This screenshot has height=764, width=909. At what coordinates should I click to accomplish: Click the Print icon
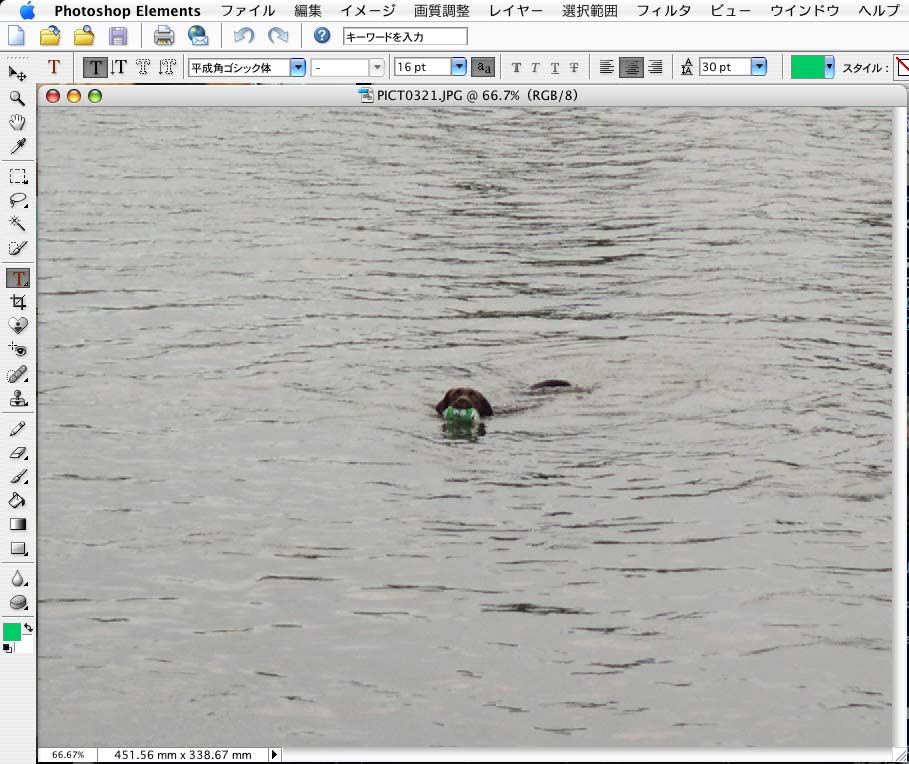(164, 37)
